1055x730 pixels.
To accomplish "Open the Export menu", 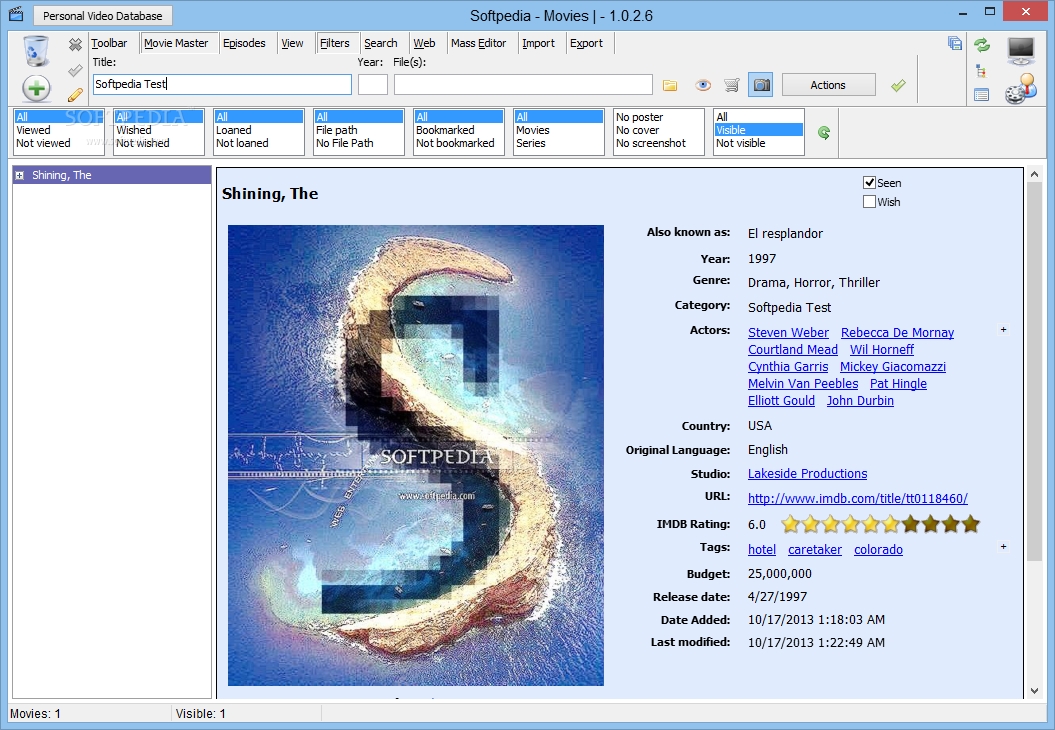I will coord(587,43).
